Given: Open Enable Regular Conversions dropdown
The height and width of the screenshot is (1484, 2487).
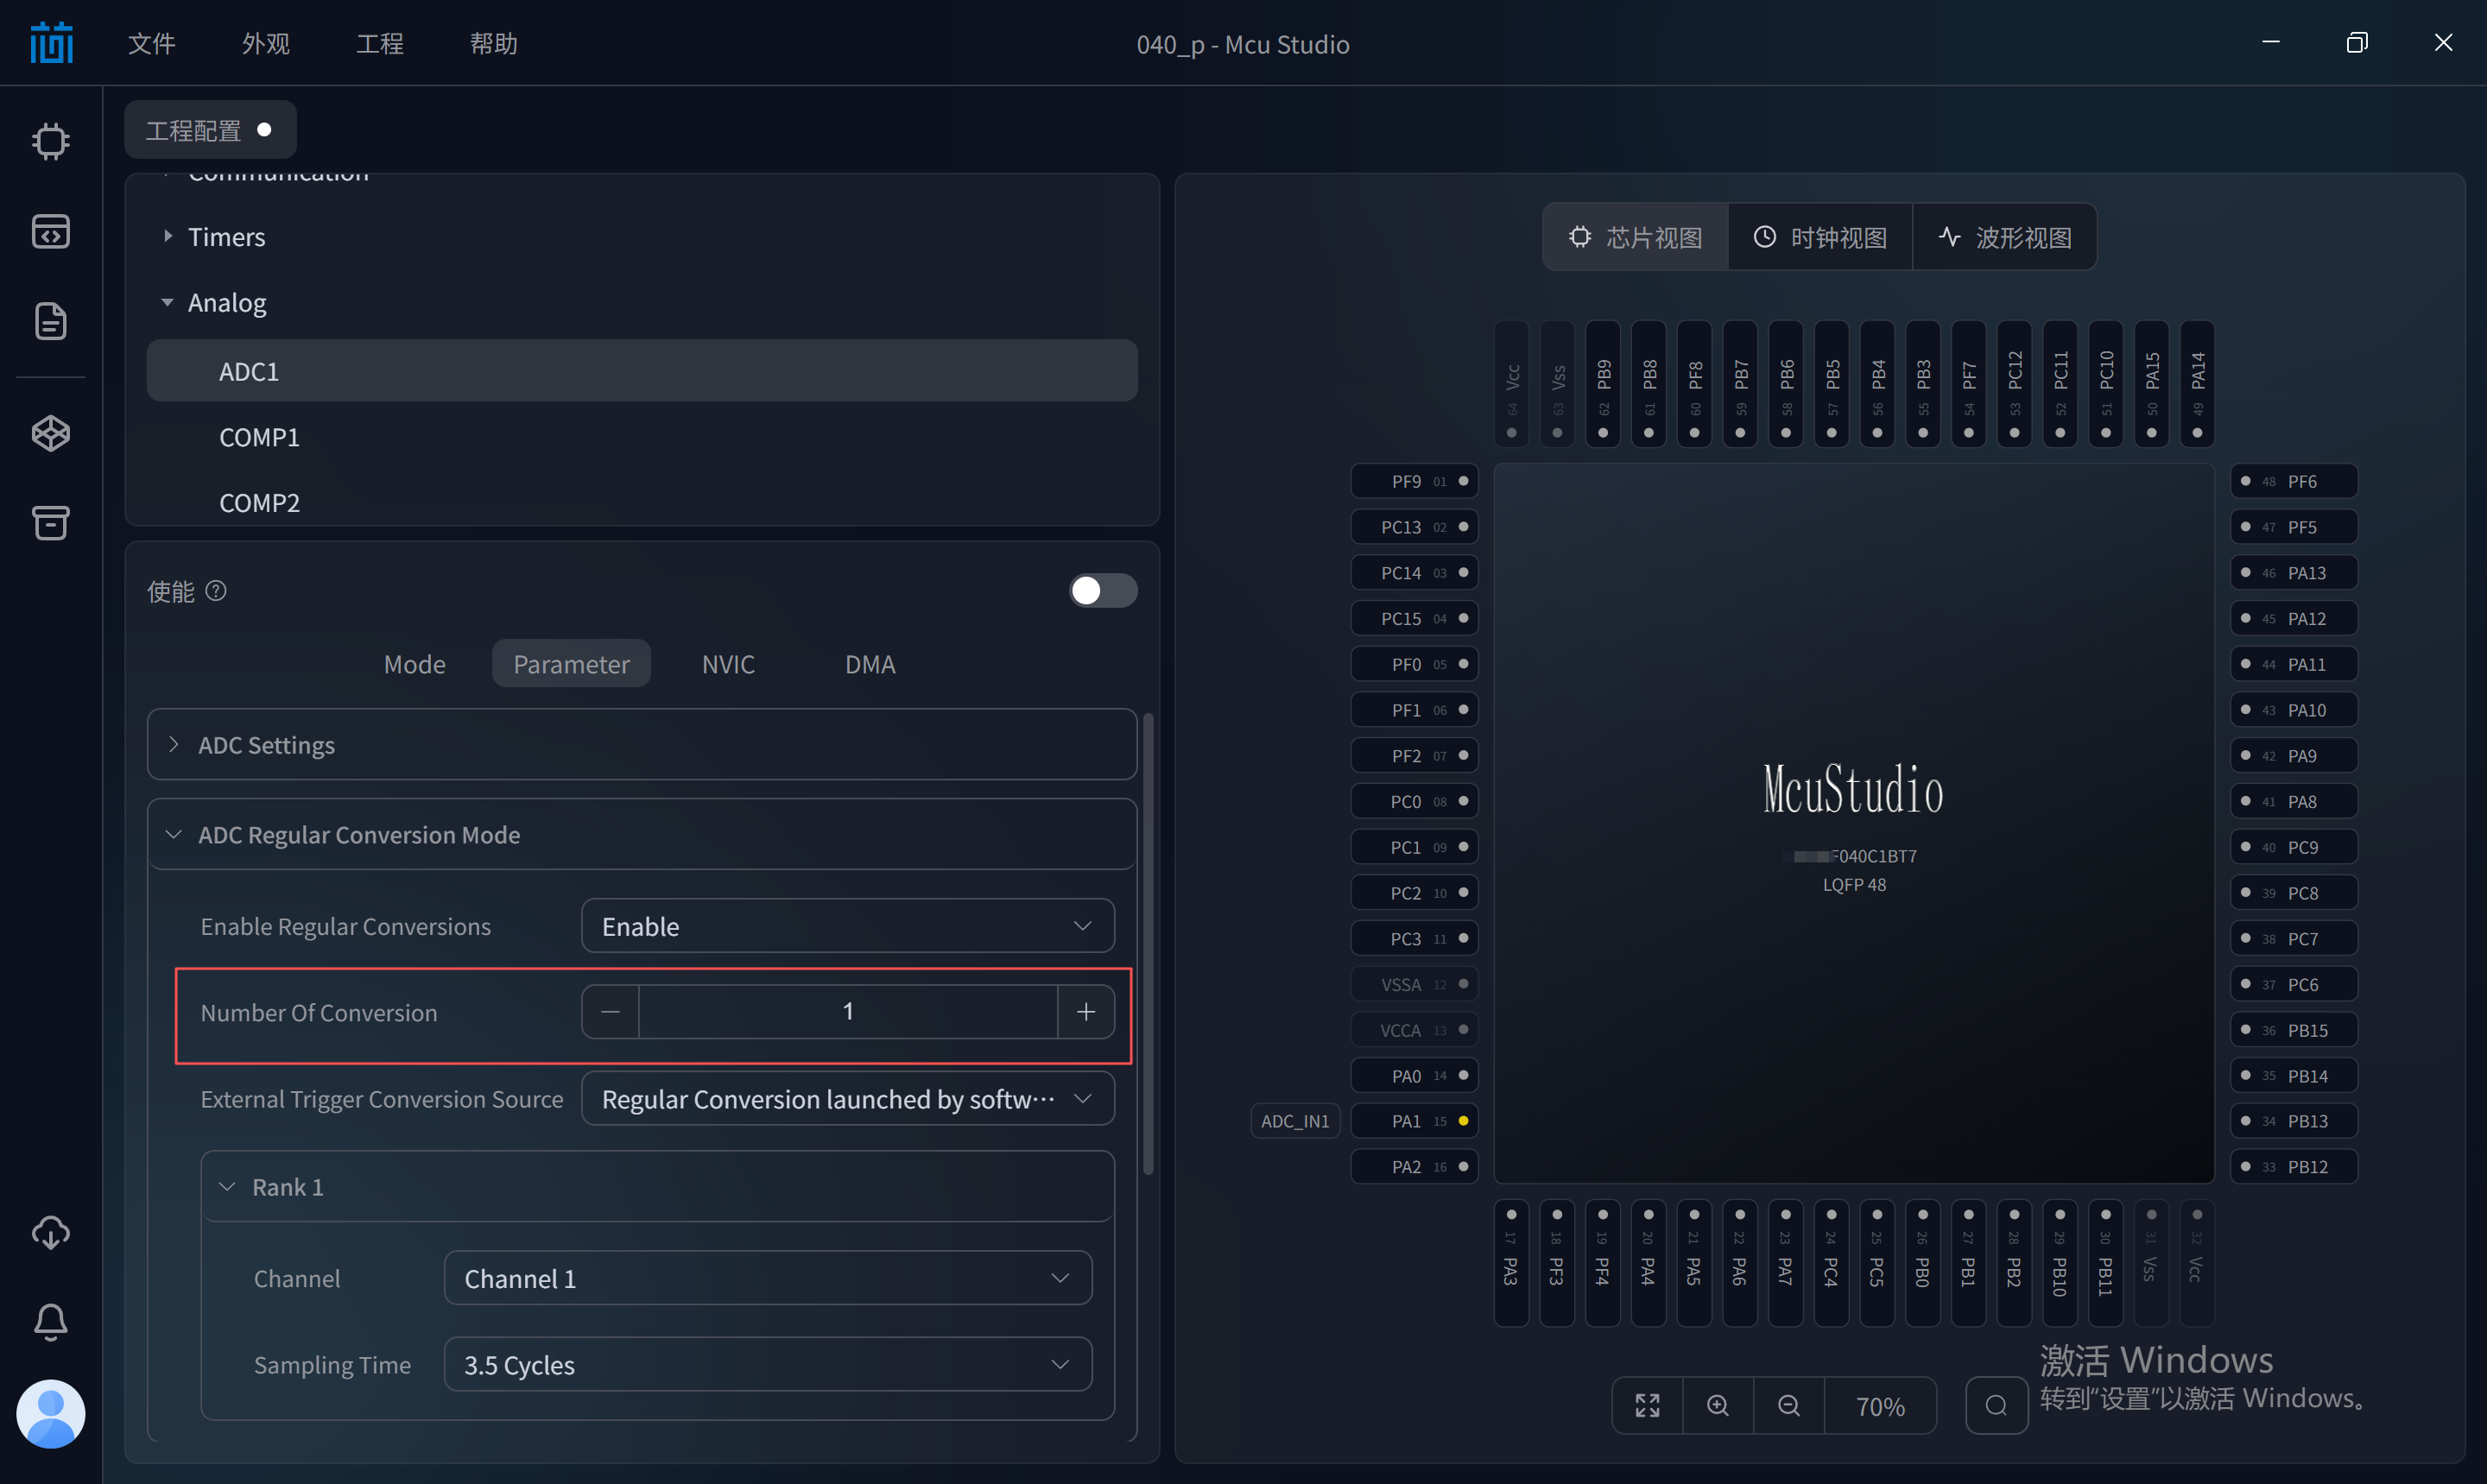Looking at the screenshot, I should (847, 926).
